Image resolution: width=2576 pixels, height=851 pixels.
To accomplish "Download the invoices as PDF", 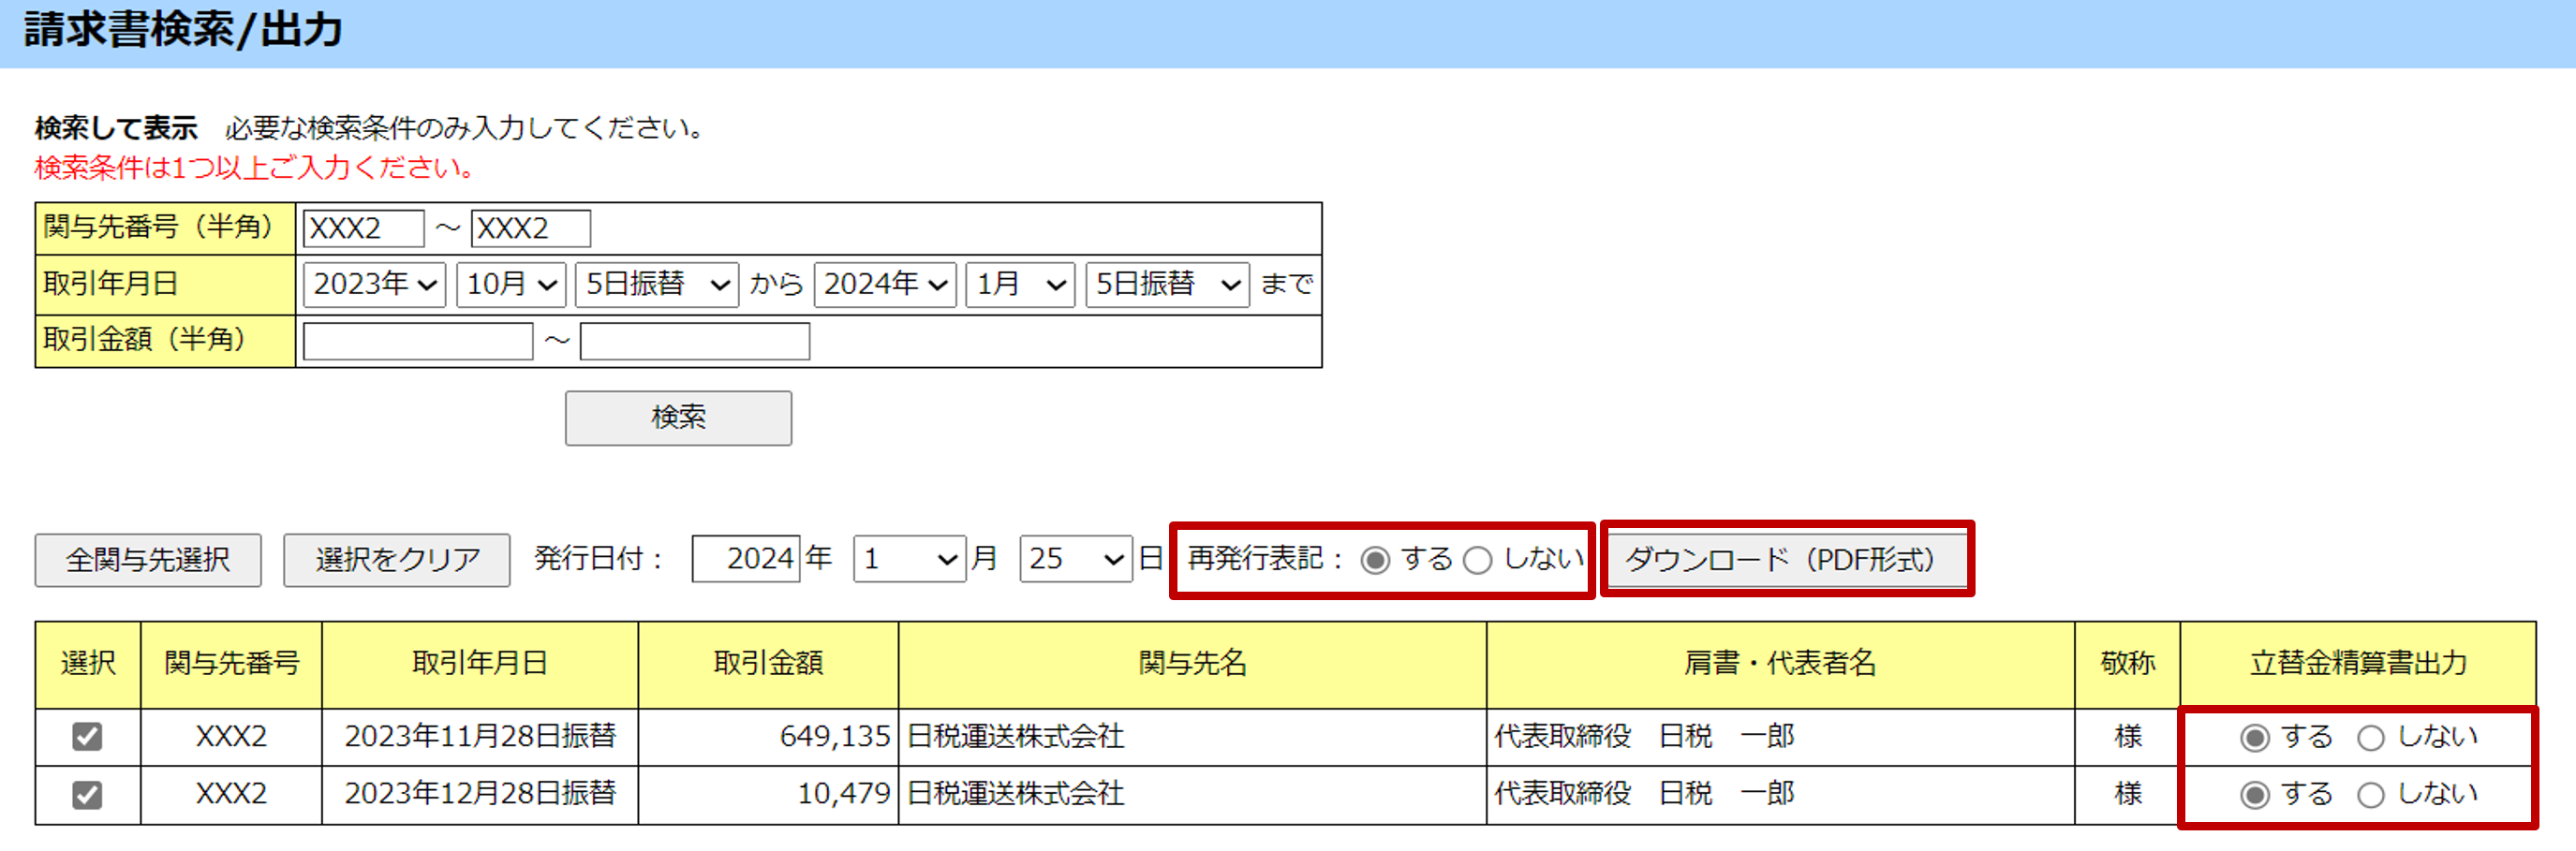I will 1786,559.
